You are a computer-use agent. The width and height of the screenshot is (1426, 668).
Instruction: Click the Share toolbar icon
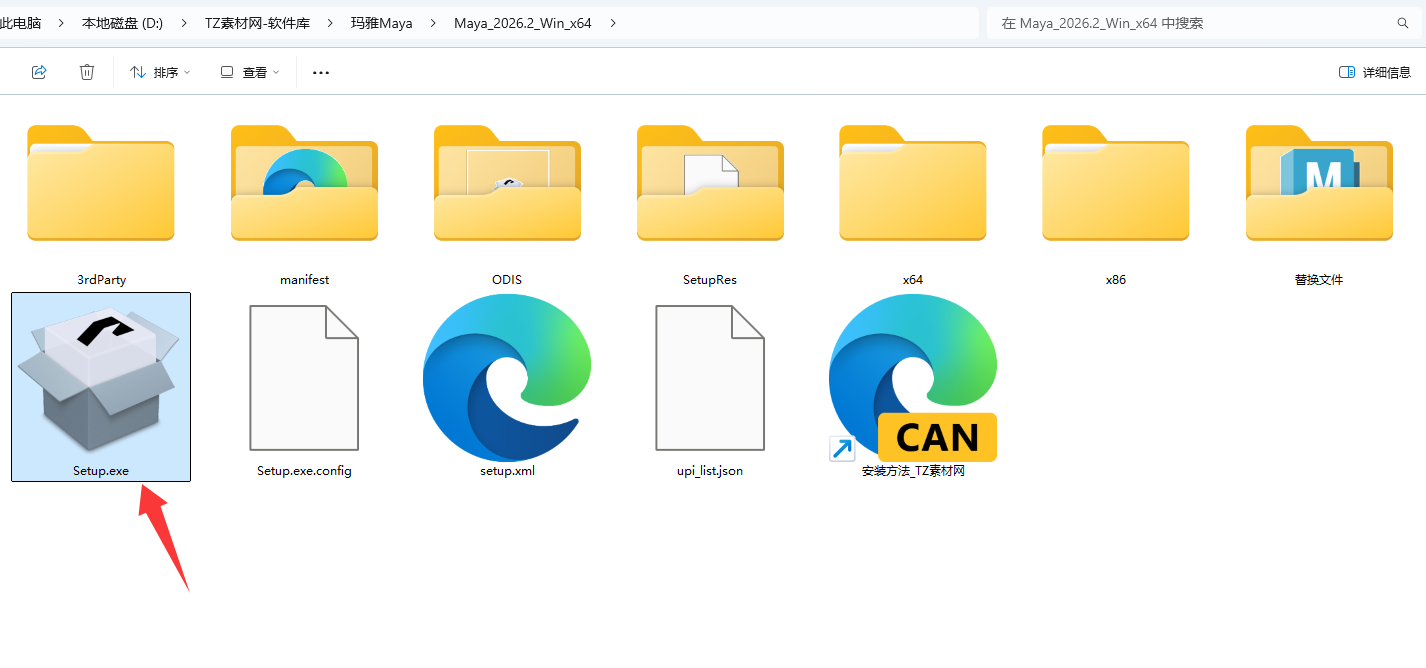[39, 72]
